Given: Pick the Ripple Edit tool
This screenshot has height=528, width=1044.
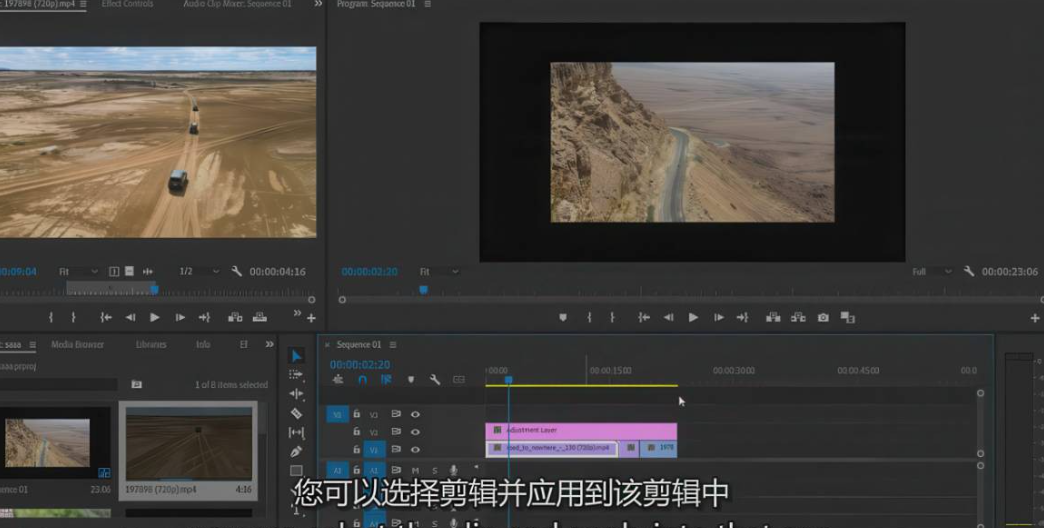Looking at the screenshot, I should 296,394.
